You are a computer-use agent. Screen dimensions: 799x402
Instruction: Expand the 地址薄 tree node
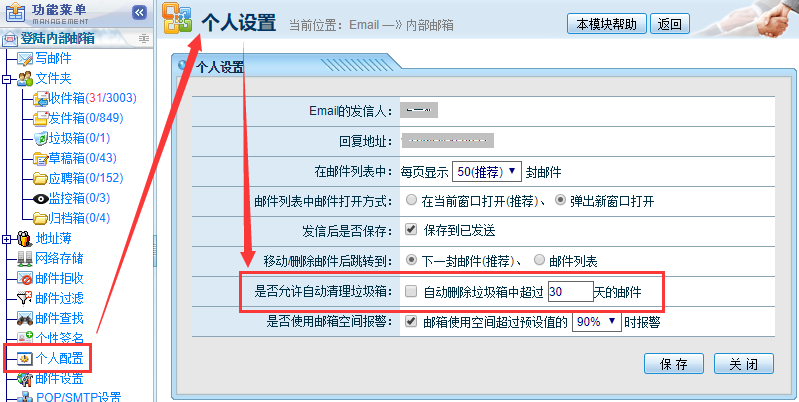pyautogui.click(x=7, y=239)
